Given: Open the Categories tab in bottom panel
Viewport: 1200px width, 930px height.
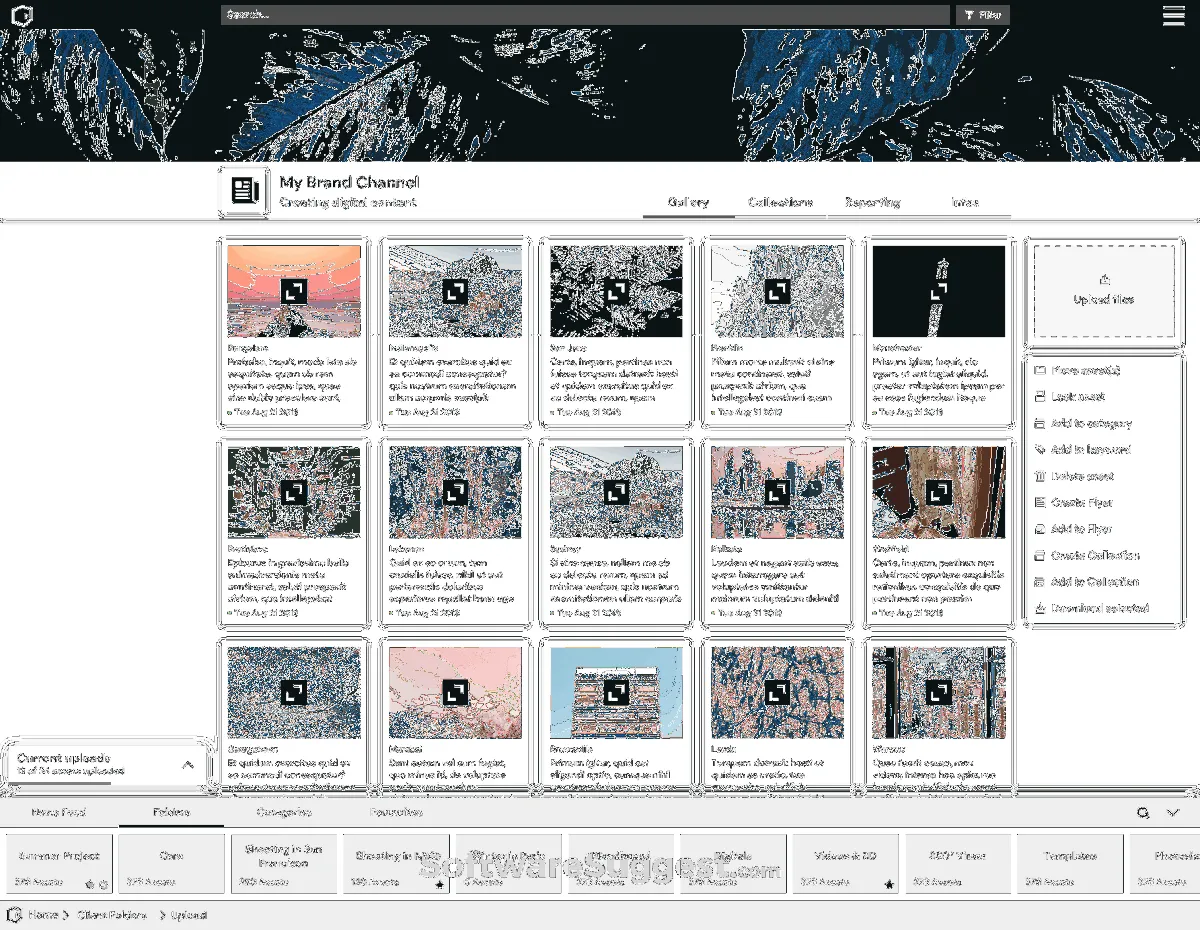Looking at the screenshot, I should point(283,813).
